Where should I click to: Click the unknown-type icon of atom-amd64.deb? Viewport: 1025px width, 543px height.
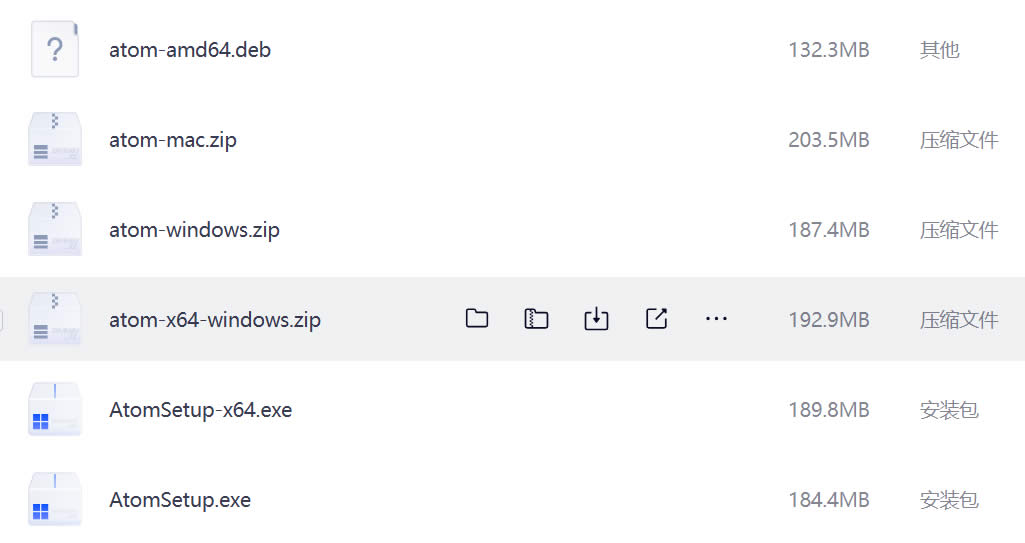55,49
